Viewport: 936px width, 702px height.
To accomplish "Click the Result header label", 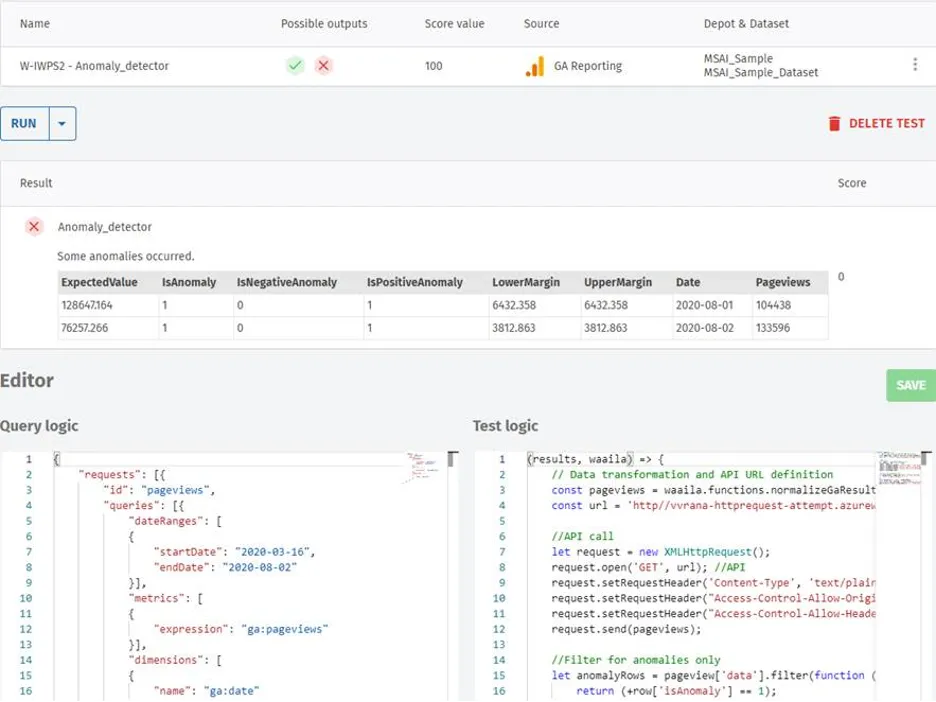I will (x=36, y=183).
